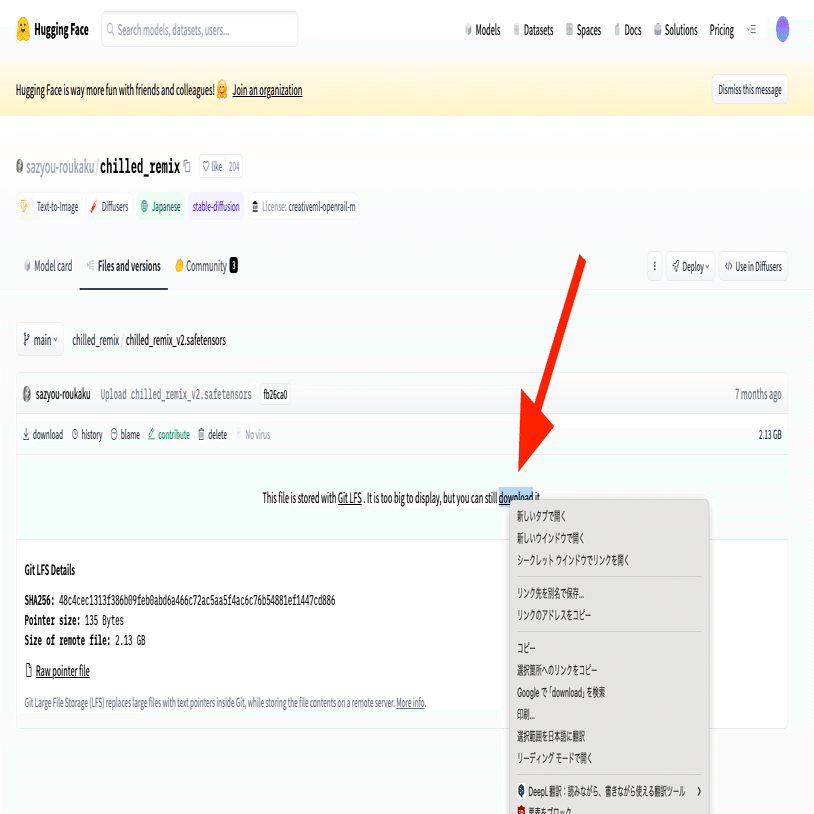The width and height of the screenshot is (814, 814).
Task: Choose 印刷 from context menu
Action: (x=609, y=714)
